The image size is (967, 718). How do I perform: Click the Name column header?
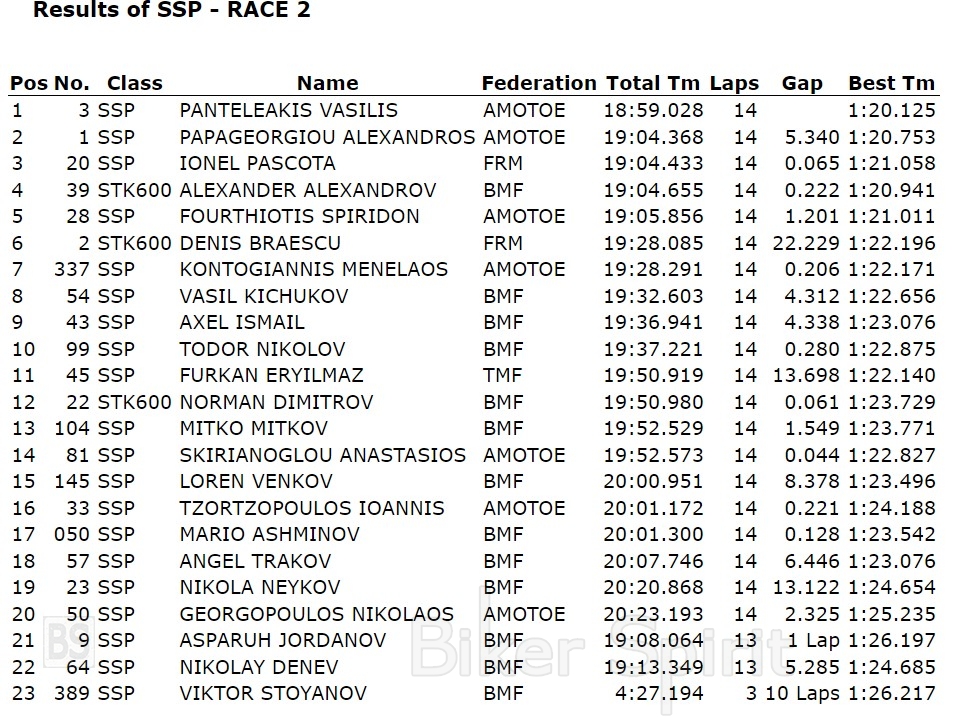[x=327, y=84]
